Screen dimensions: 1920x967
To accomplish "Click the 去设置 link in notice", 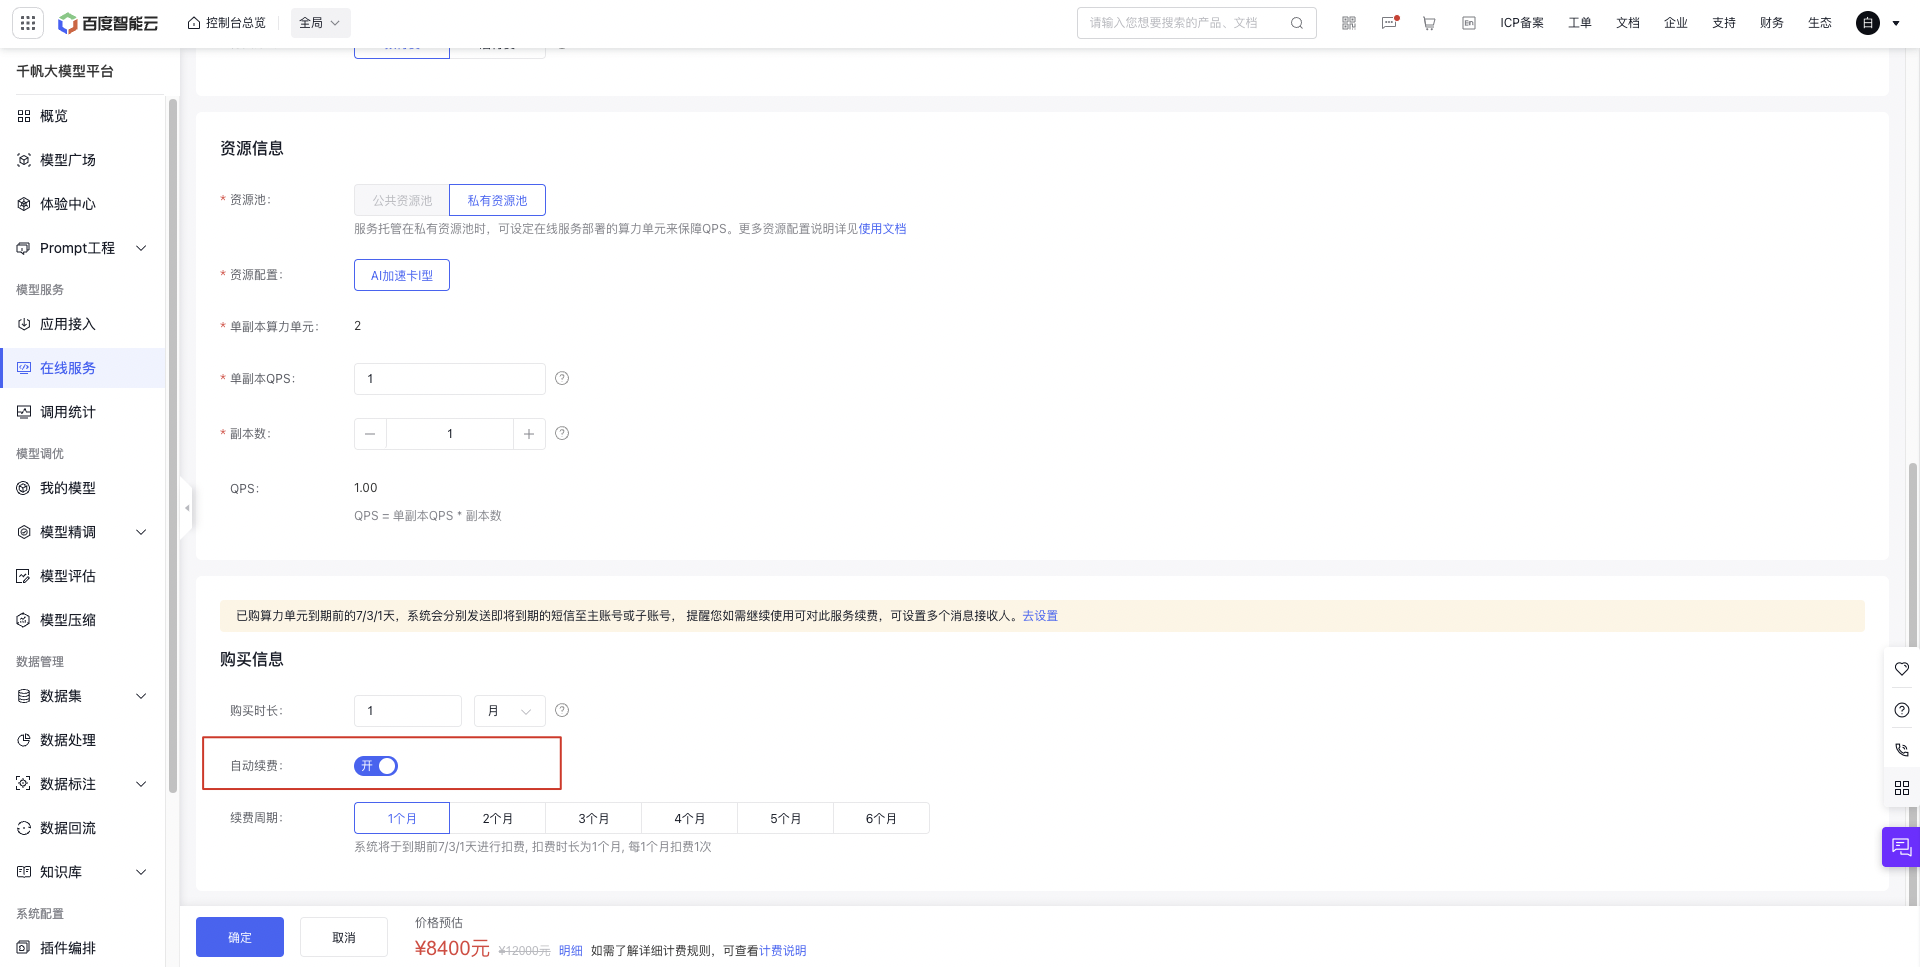I will [x=1040, y=616].
